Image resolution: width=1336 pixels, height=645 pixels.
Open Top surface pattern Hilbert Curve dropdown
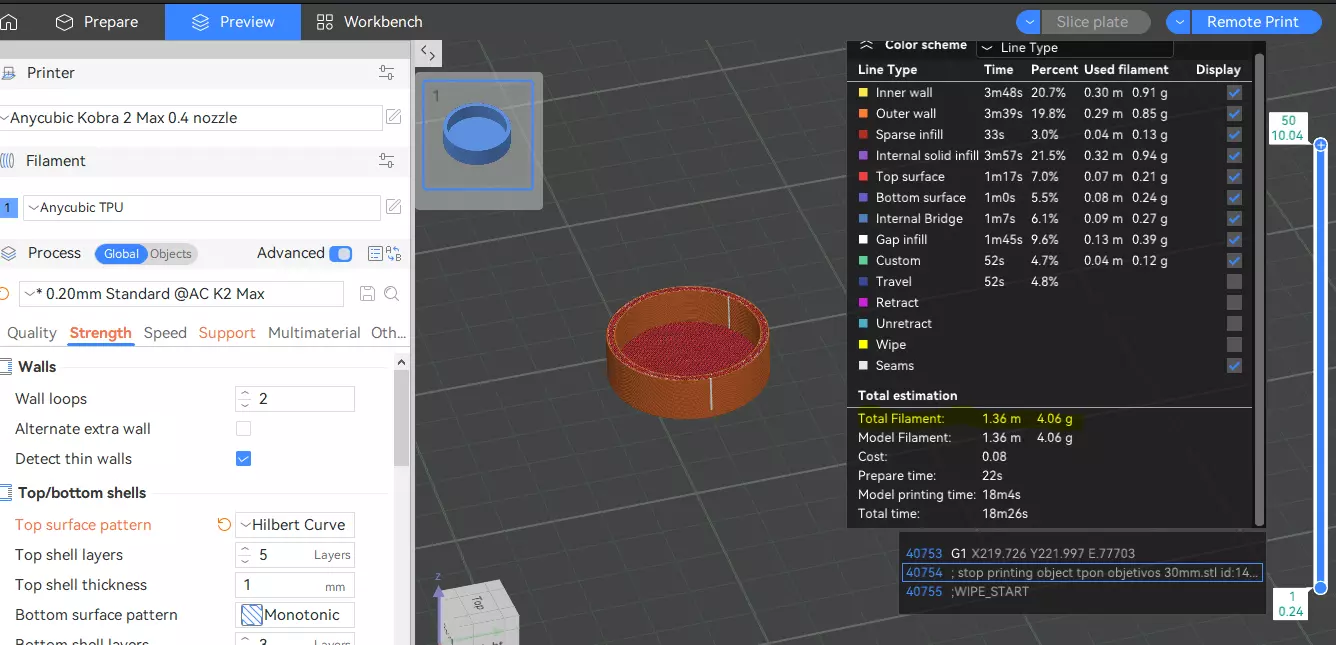[x=295, y=525]
